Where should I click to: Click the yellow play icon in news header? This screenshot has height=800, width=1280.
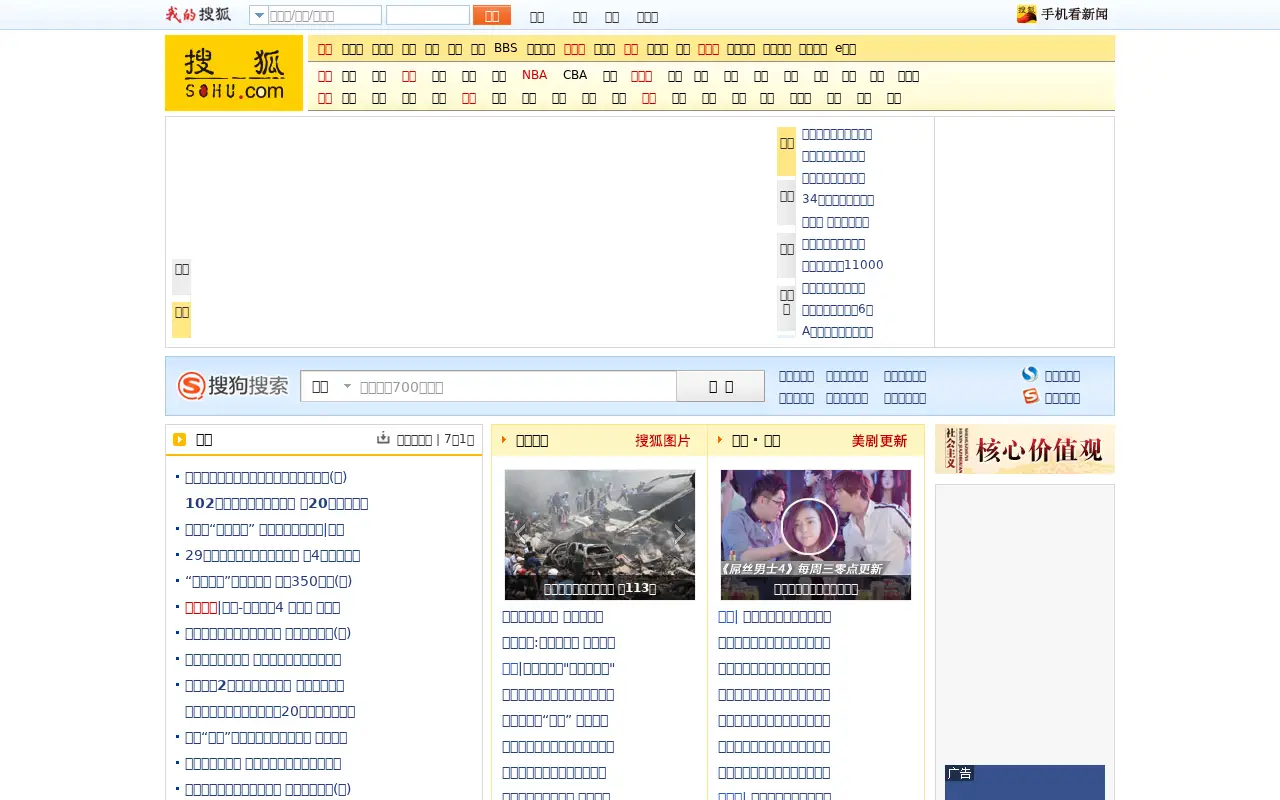(180, 439)
